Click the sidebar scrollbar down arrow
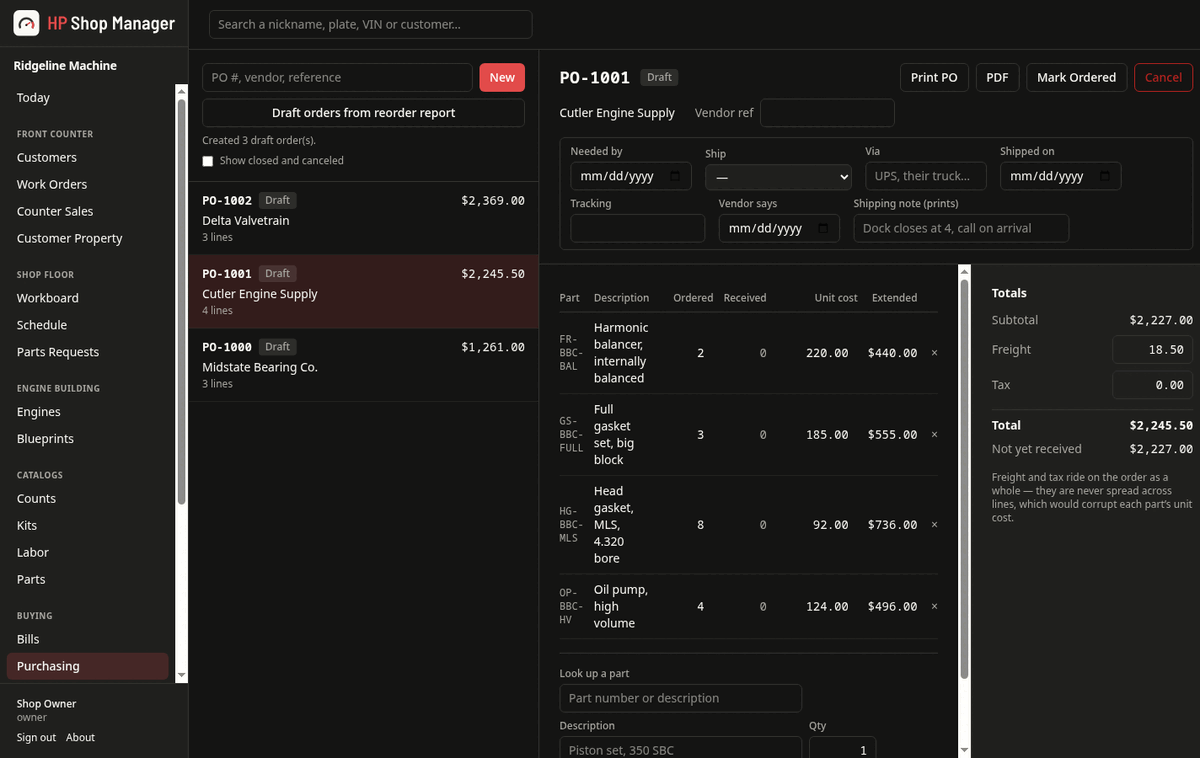1200x758 pixels. pos(181,676)
